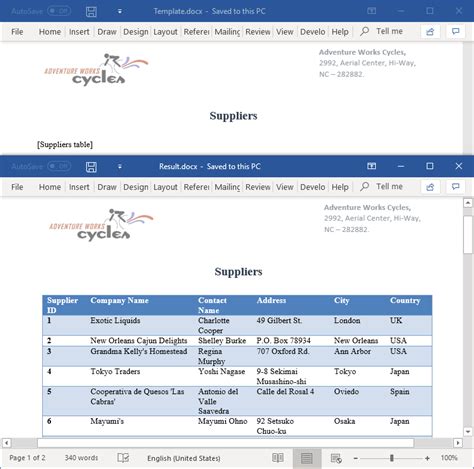Viewport: 474px width, 469px height.
Task: Select Draw tab in Template.docx
Action: click(107, 32)
